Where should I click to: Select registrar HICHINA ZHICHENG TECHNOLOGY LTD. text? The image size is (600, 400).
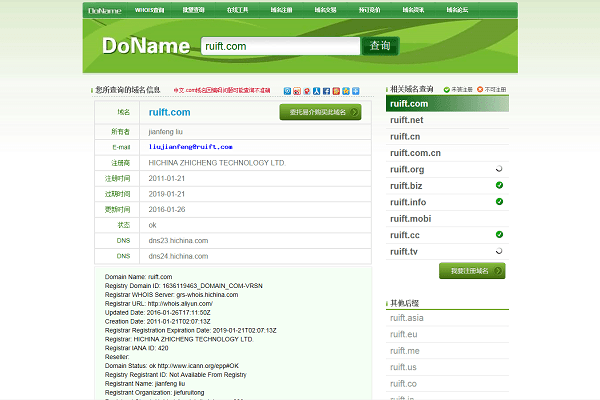click(217, 163)
